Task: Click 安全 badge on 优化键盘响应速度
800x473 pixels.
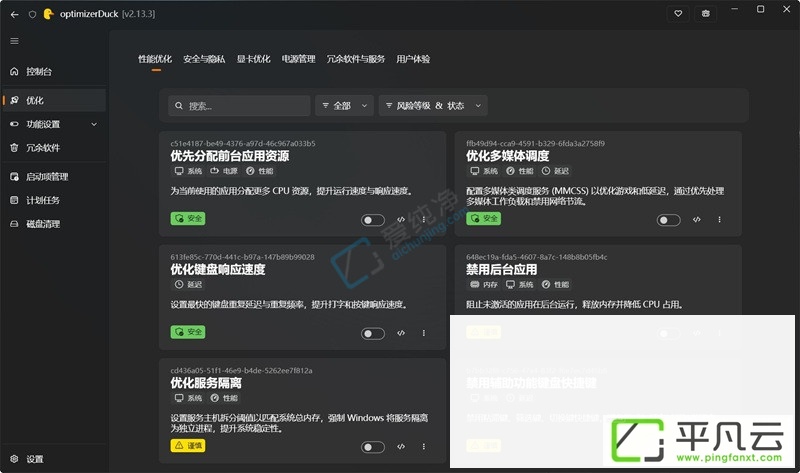Action: pos(188,332)
